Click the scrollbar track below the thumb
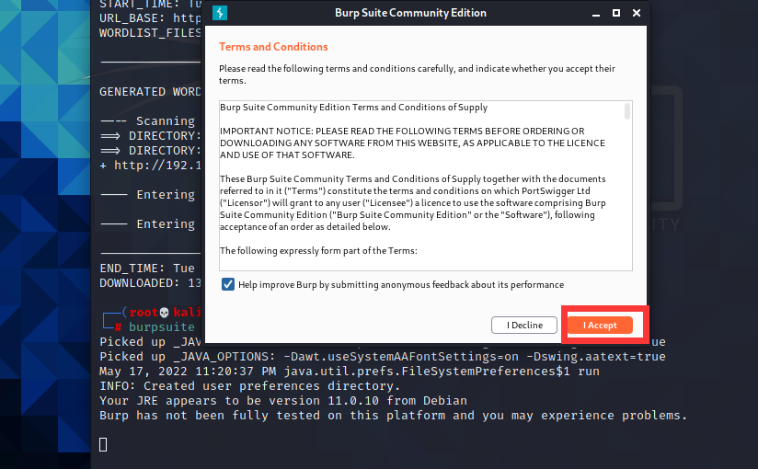 pyautogui.click(x=627, y=200)
